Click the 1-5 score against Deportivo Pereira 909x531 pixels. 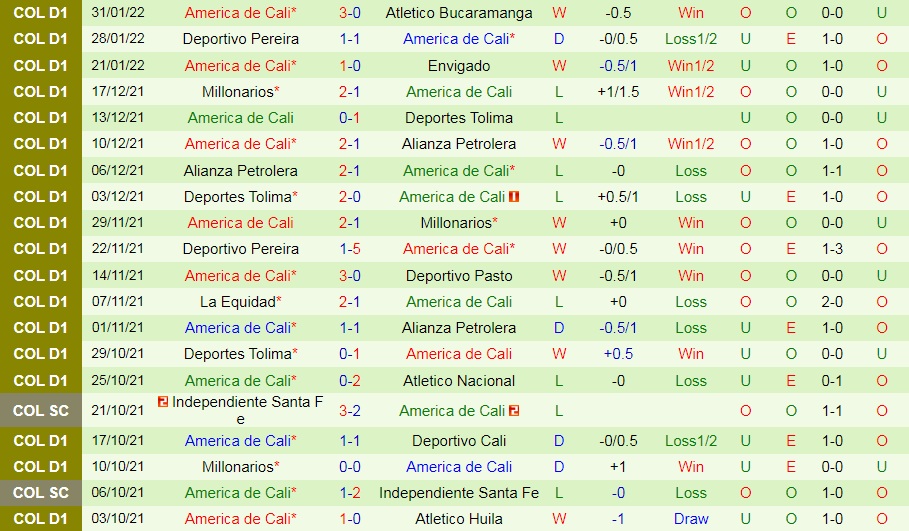point(350,249)
